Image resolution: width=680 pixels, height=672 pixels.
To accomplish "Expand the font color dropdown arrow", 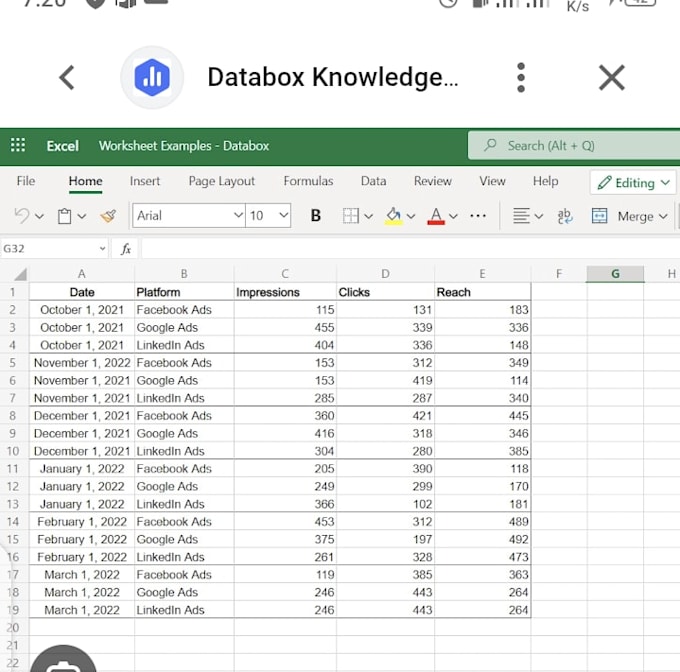I will 453,216.
